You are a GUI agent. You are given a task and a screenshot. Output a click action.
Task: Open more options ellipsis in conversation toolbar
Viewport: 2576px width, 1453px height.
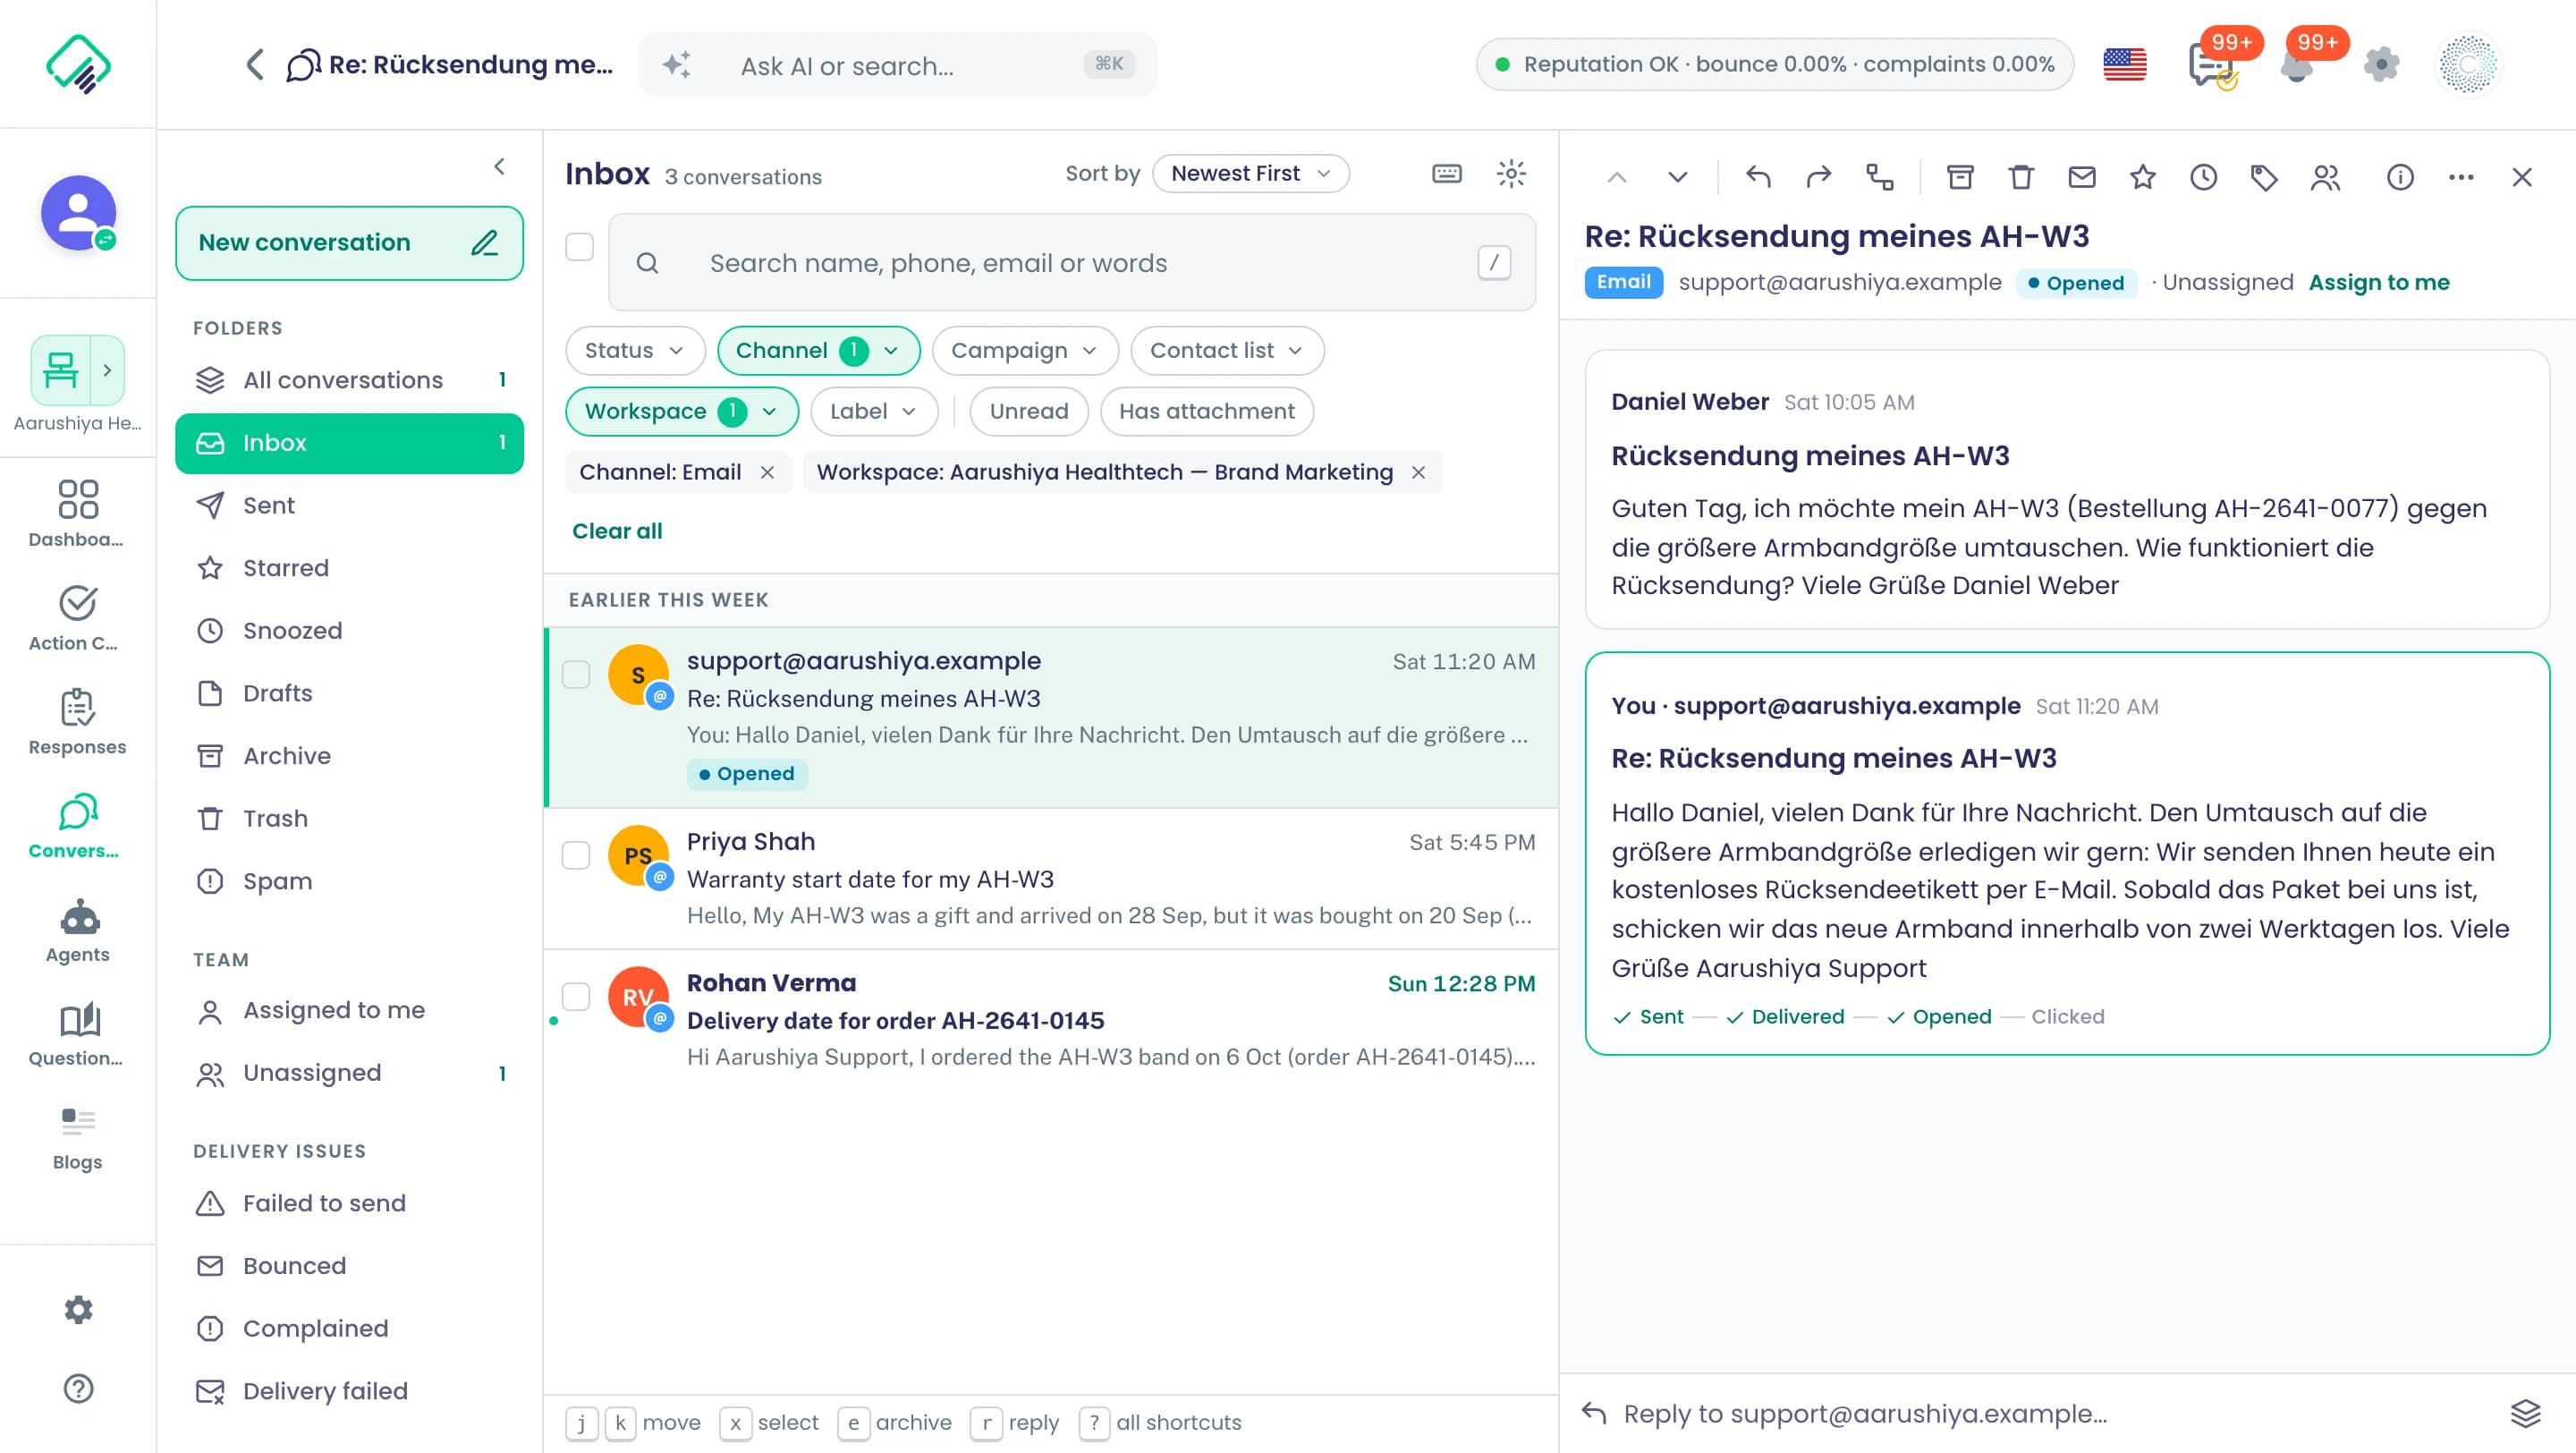click(x=2461, y=177)
